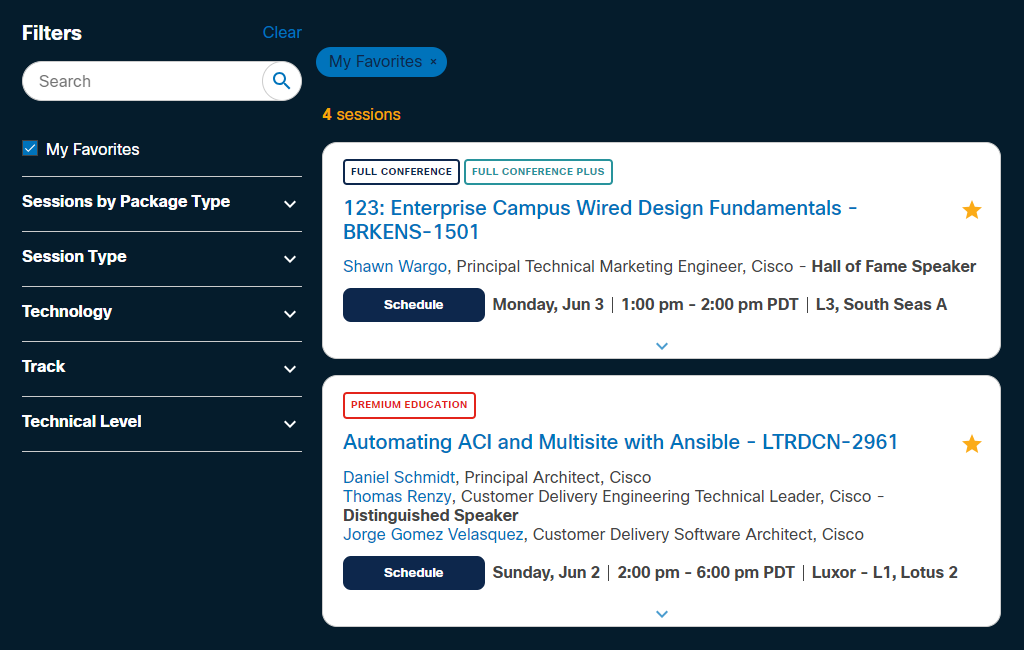
Task: Schedule the Sunday Jun 2 session
Action: click(413, 573)
